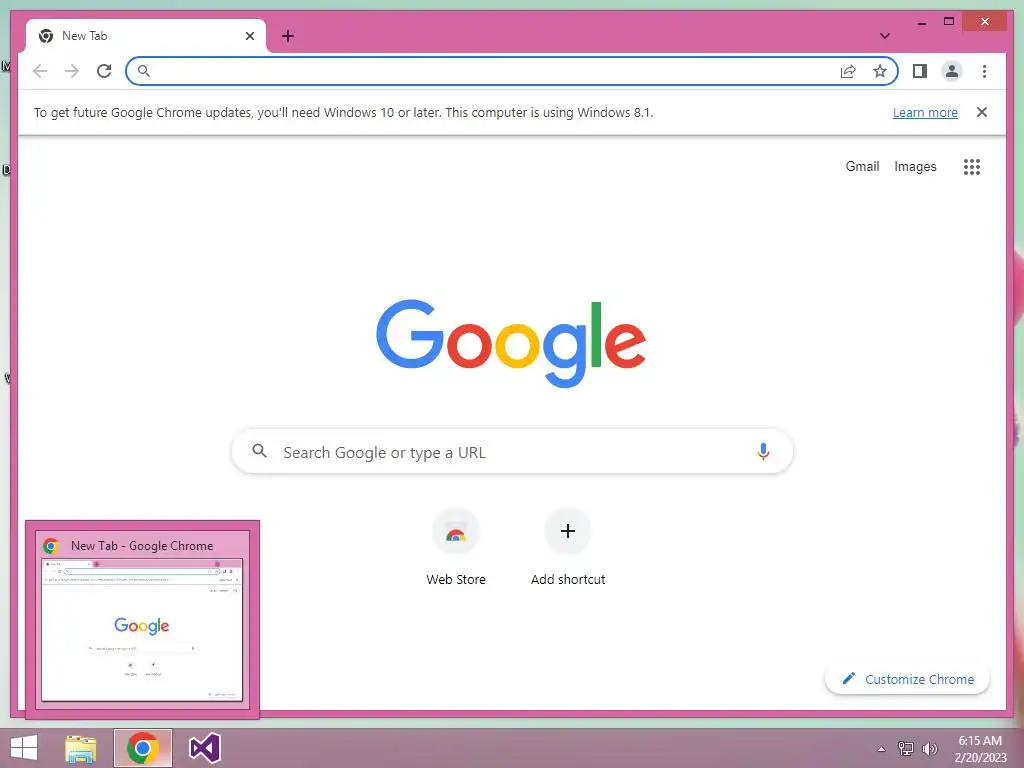Open File Explorer from the taskbar

click(x=81, y=748)
